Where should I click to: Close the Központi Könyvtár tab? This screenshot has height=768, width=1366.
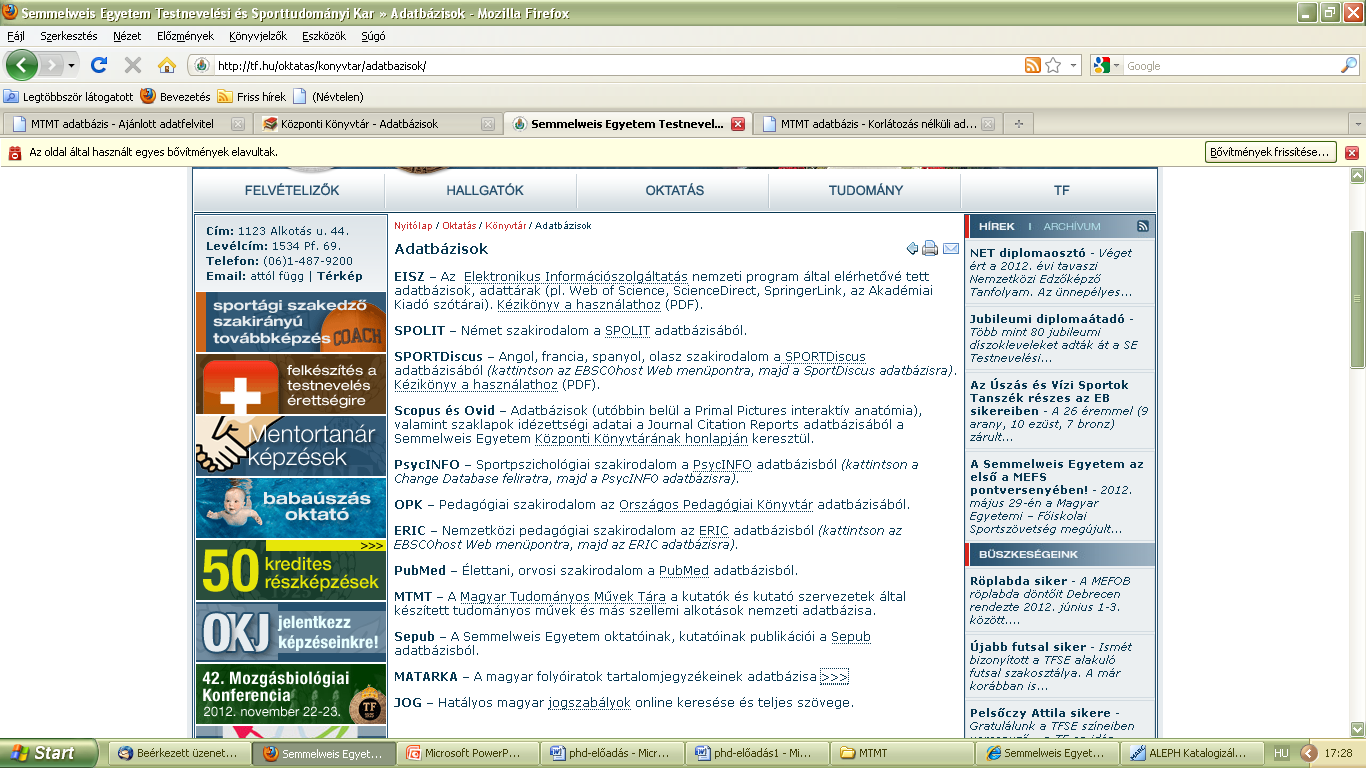click(488, 124)
